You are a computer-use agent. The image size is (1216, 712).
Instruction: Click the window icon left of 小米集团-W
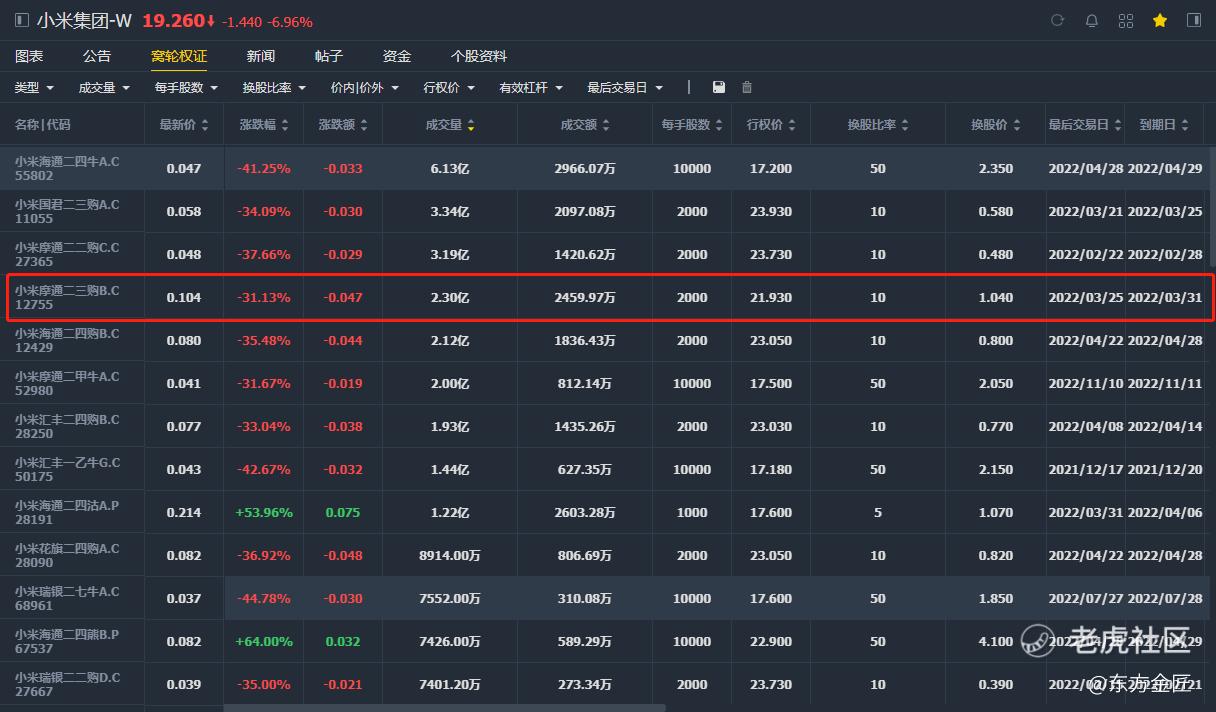pos(22,20)
